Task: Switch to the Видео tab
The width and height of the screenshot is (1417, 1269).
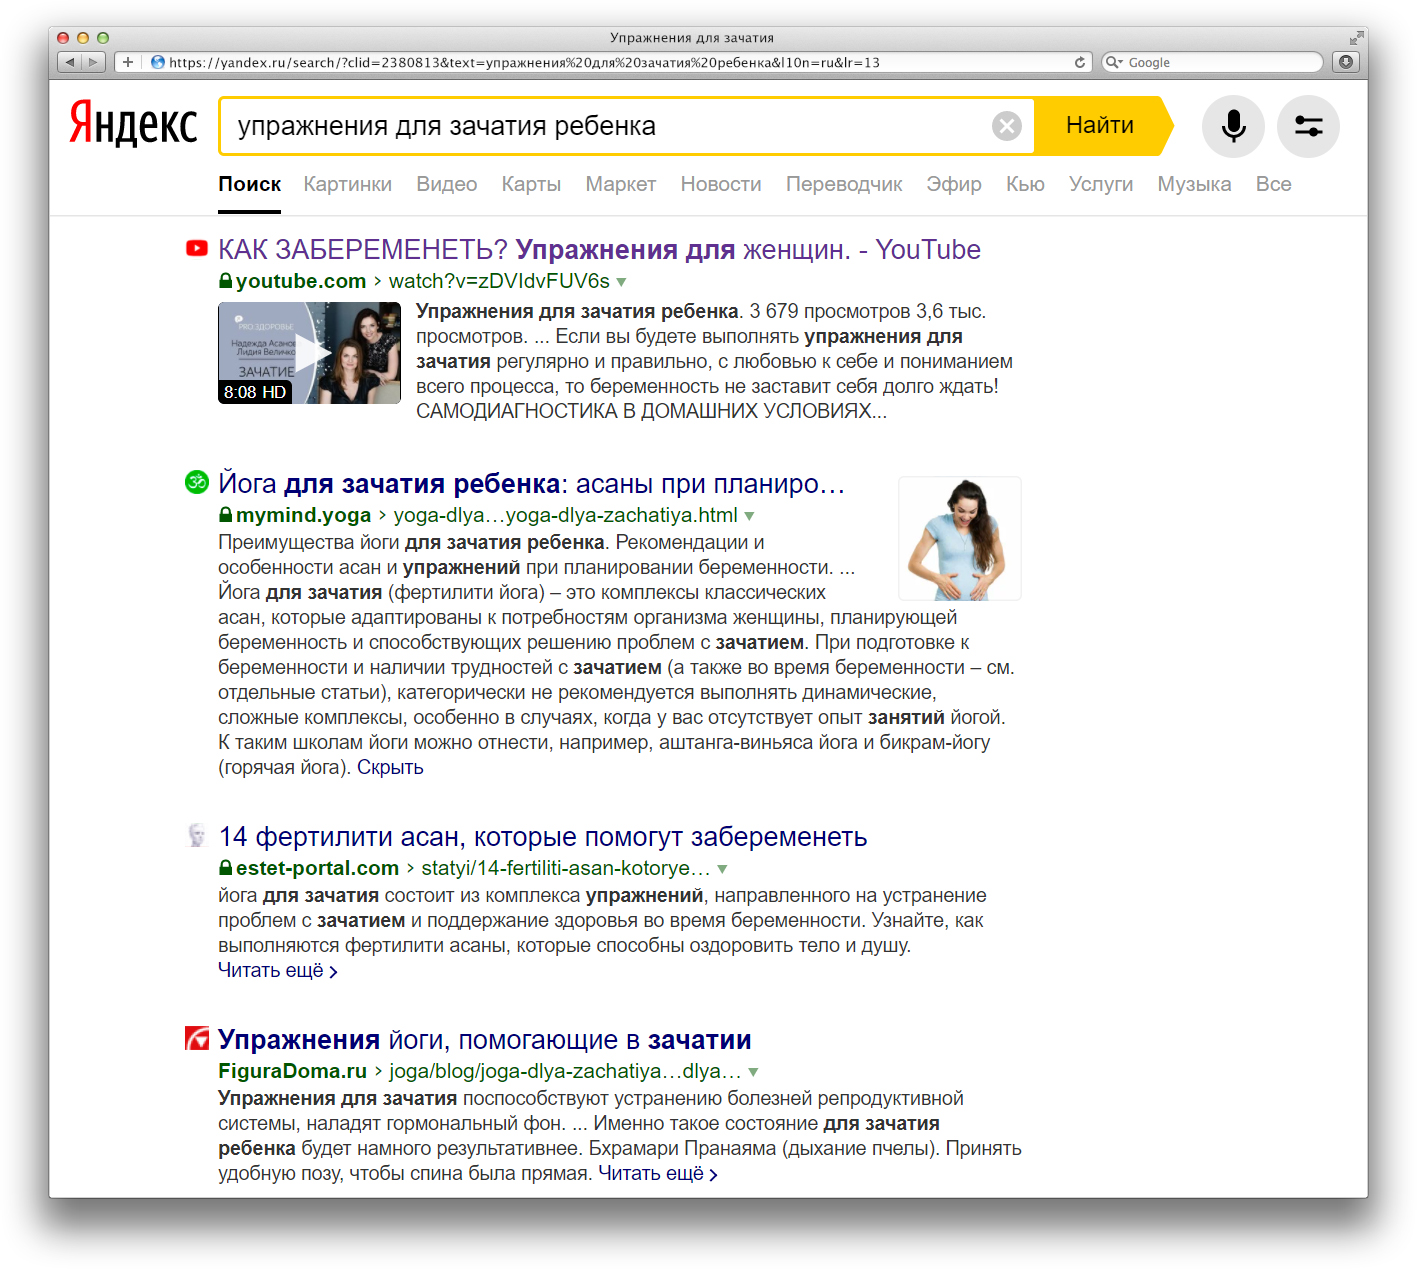Action: pyautogui.click(x=447, y=184)
